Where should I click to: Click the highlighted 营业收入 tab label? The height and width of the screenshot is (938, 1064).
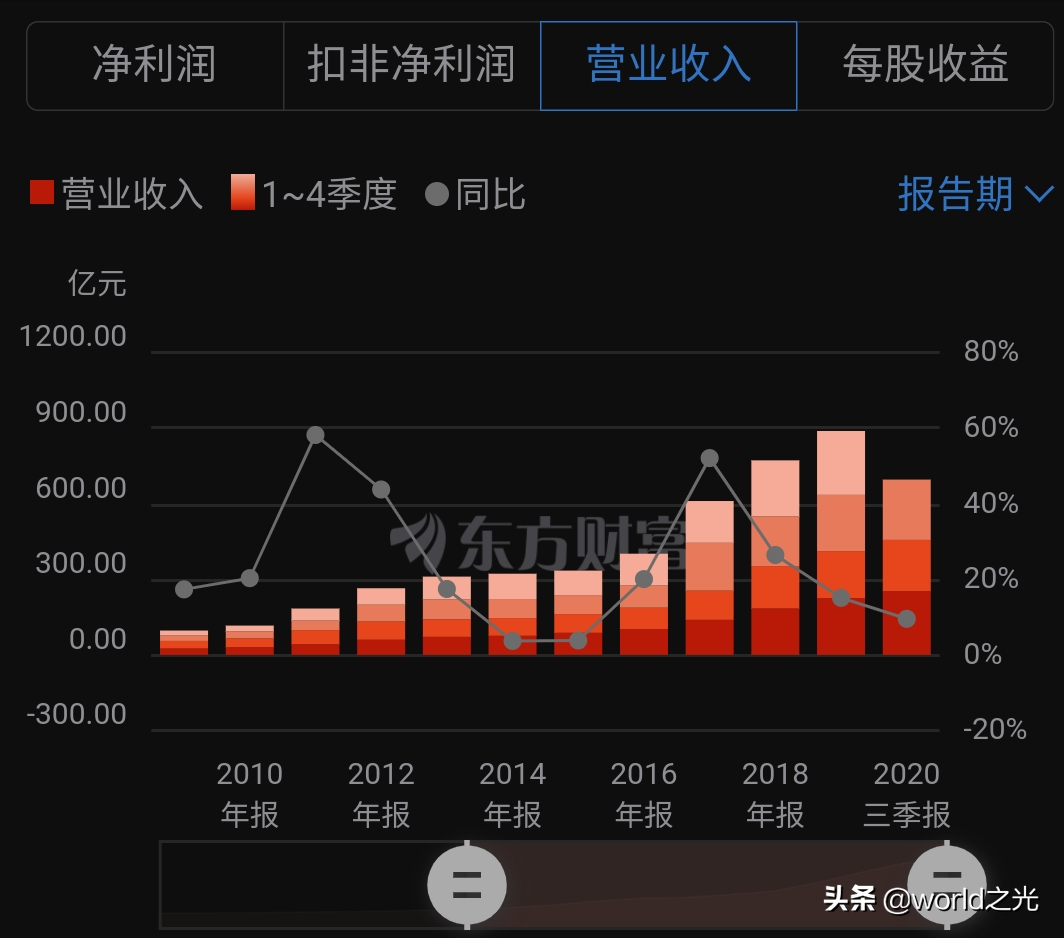pos(667,64)
